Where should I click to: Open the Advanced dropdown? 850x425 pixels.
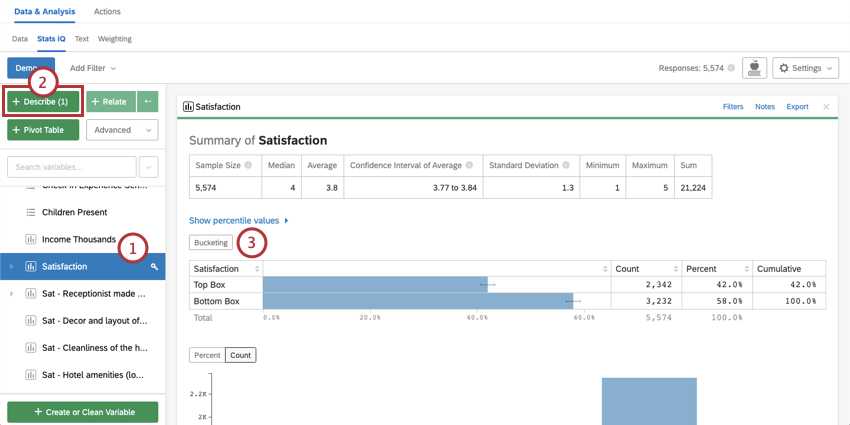(122, 130)
